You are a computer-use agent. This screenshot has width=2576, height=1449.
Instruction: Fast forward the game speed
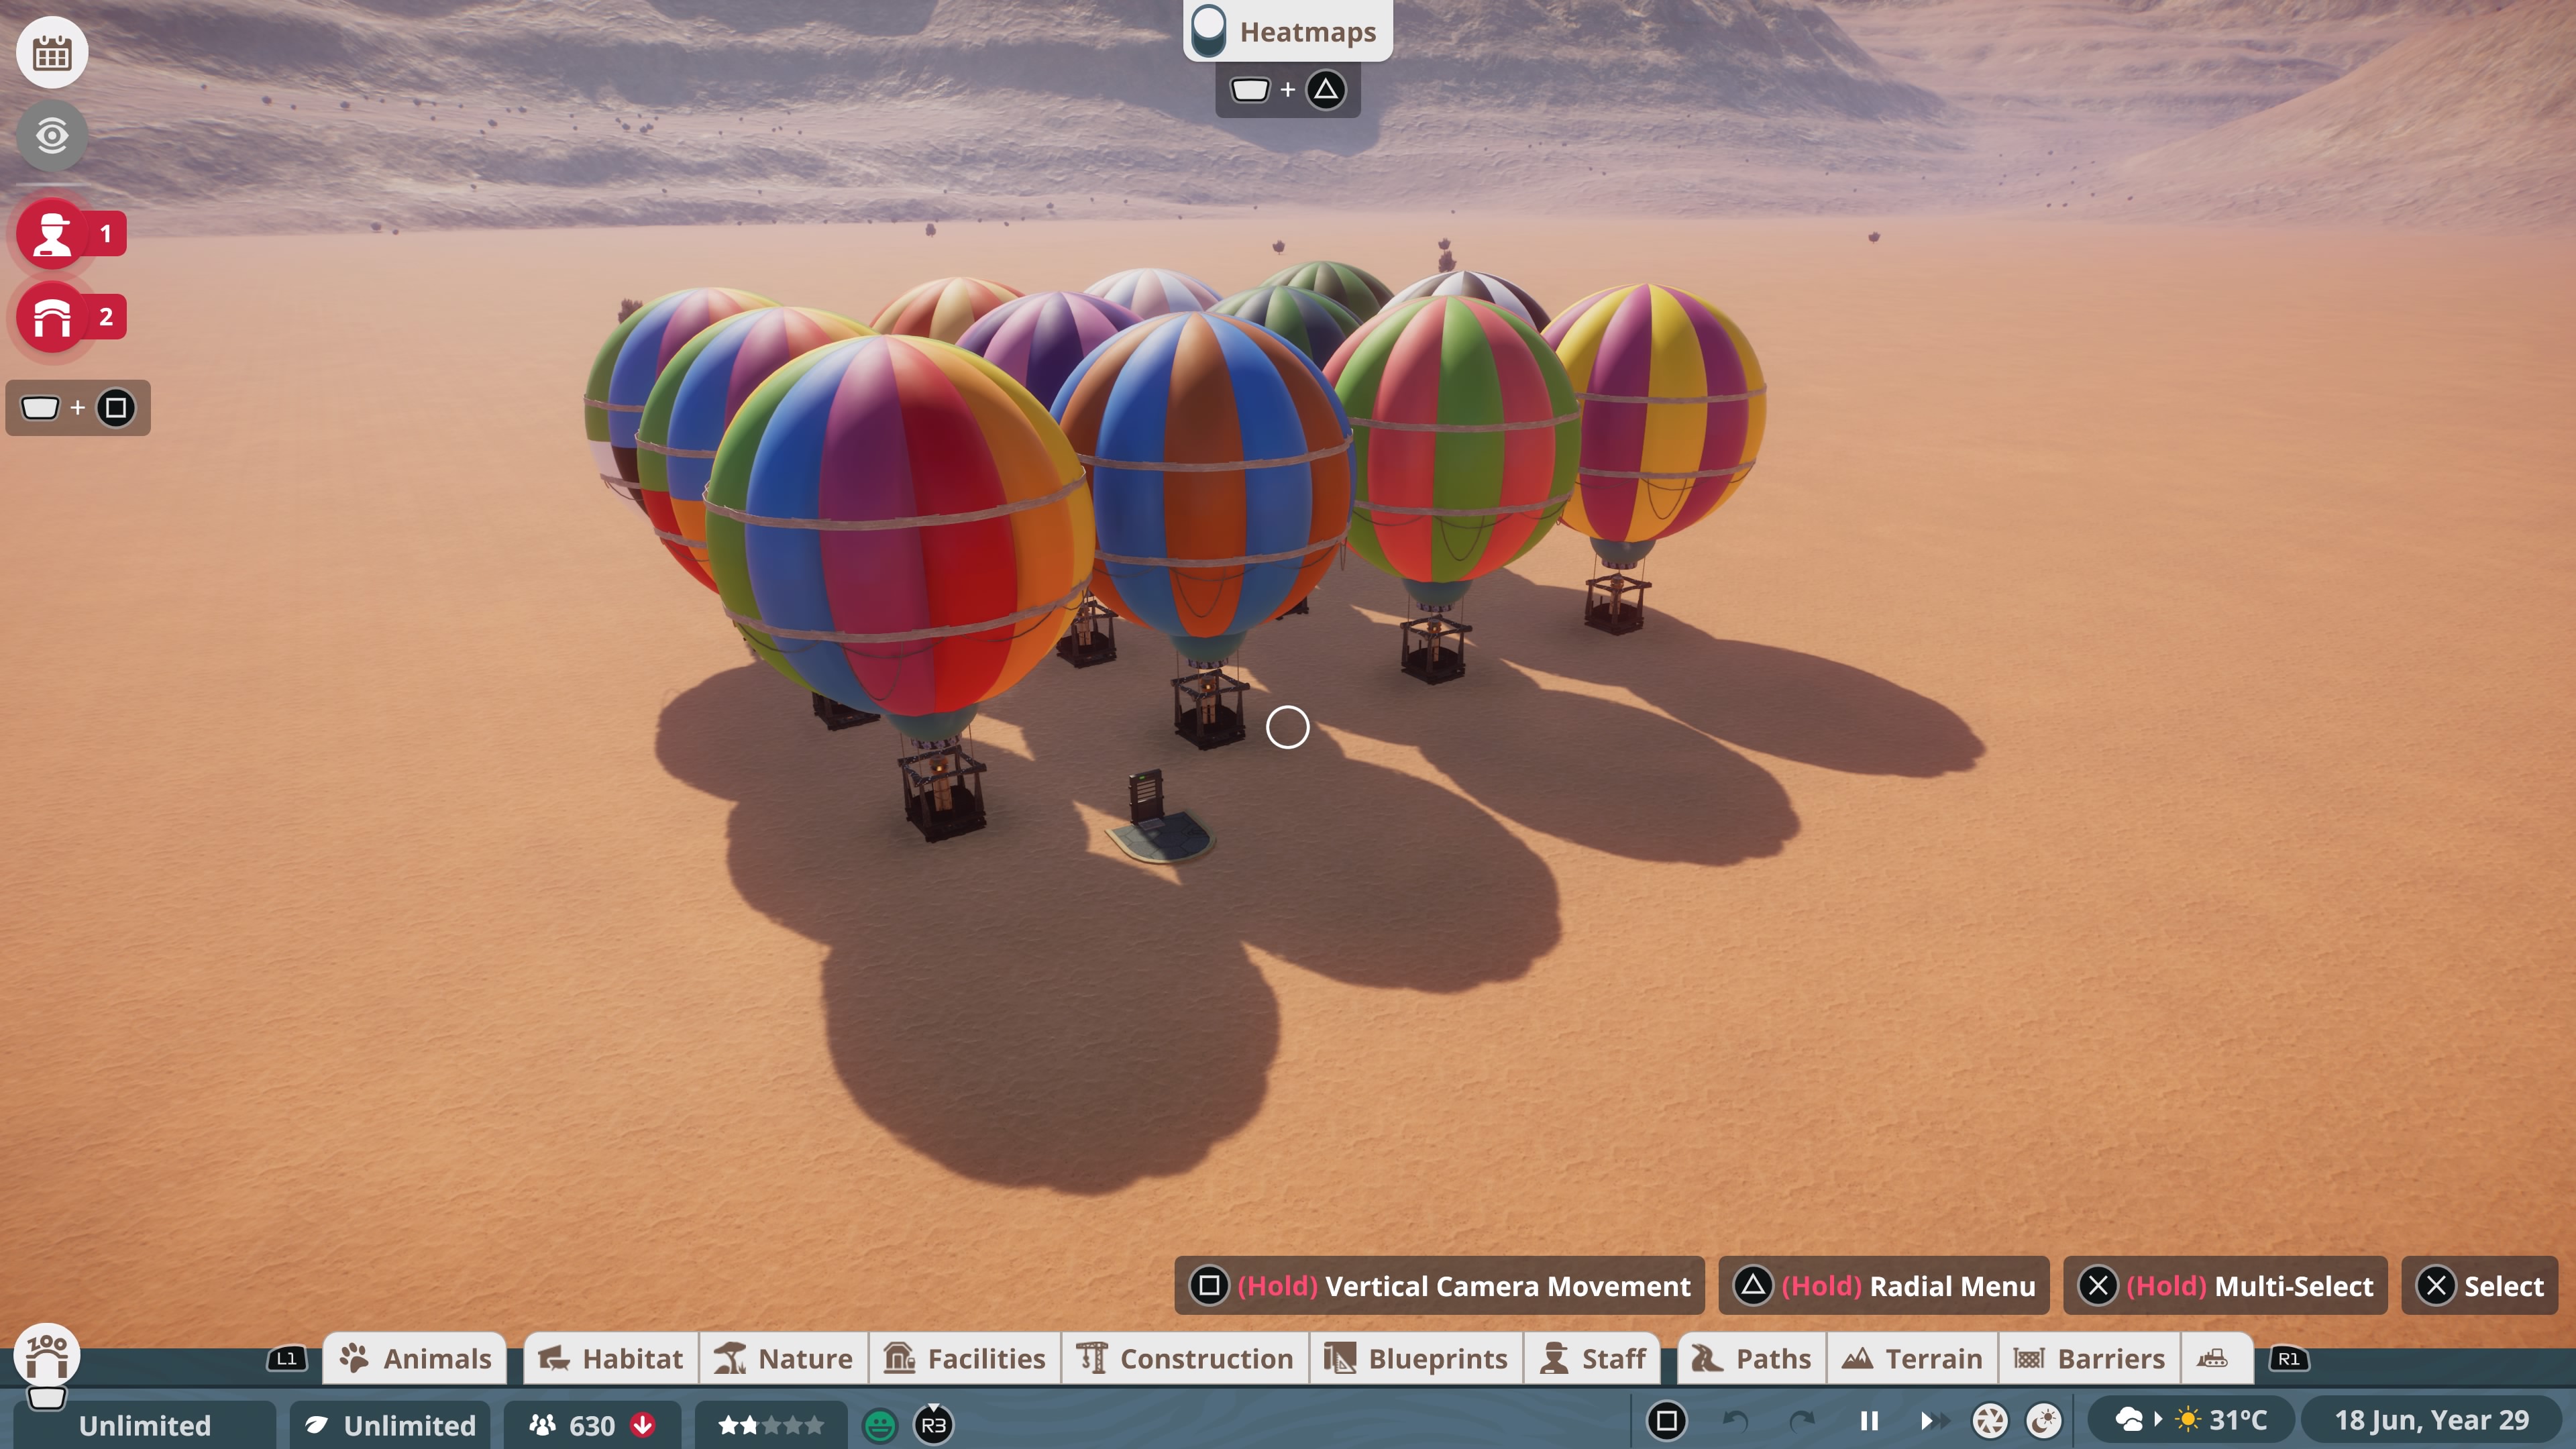coord(1934,1420)
